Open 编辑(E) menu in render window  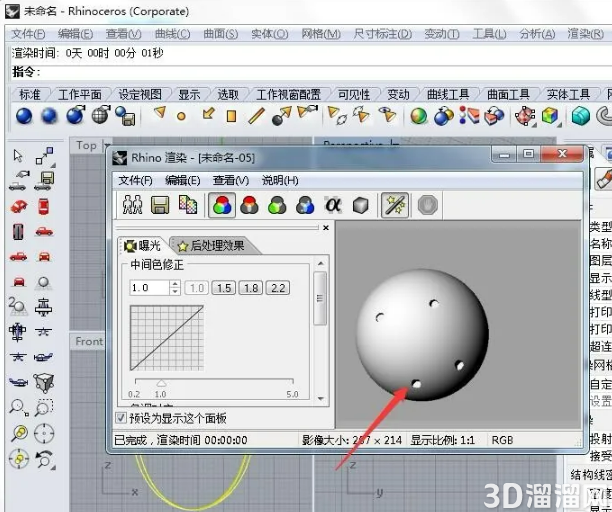(x=182, y=180)
